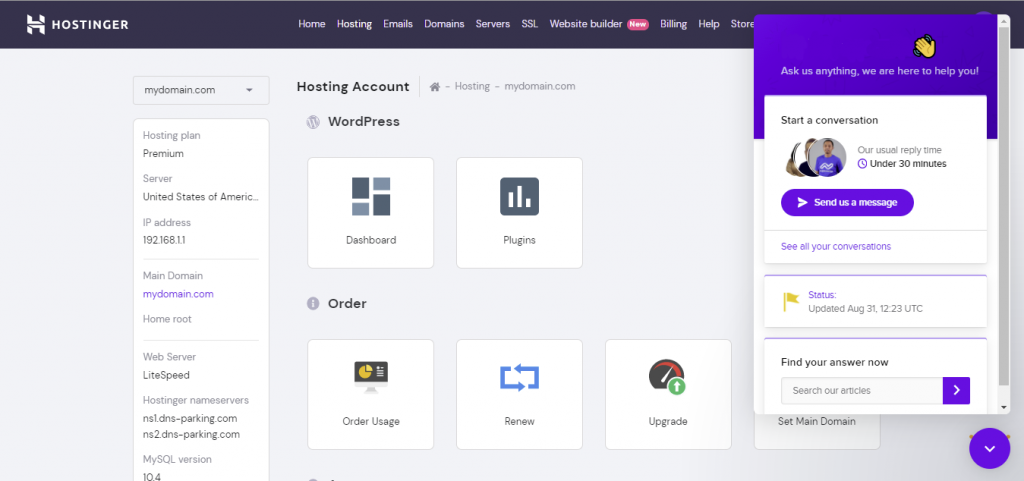Screen dimensions: 1024x481
Task: Click the ns2.dns-parking.com nameserver text
Action: coord(191,434)
